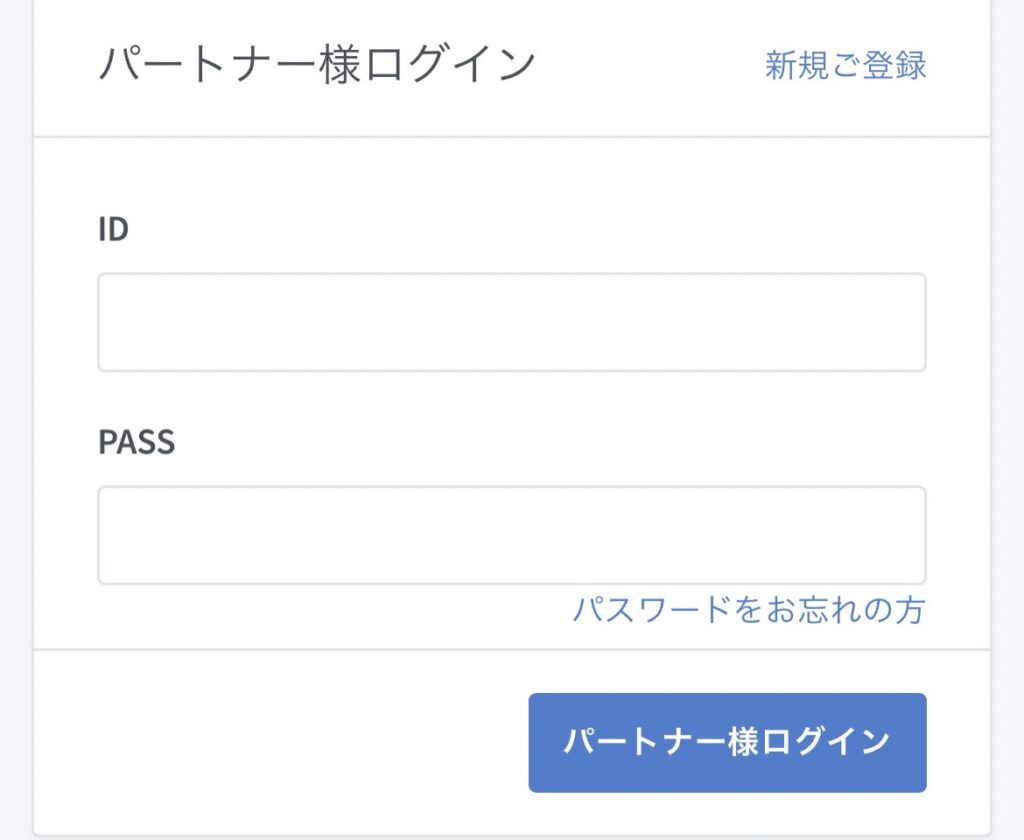Viewport: 1024px width, 840px height.
Task: Place cursor in the password box
Action: coord(512,535)
